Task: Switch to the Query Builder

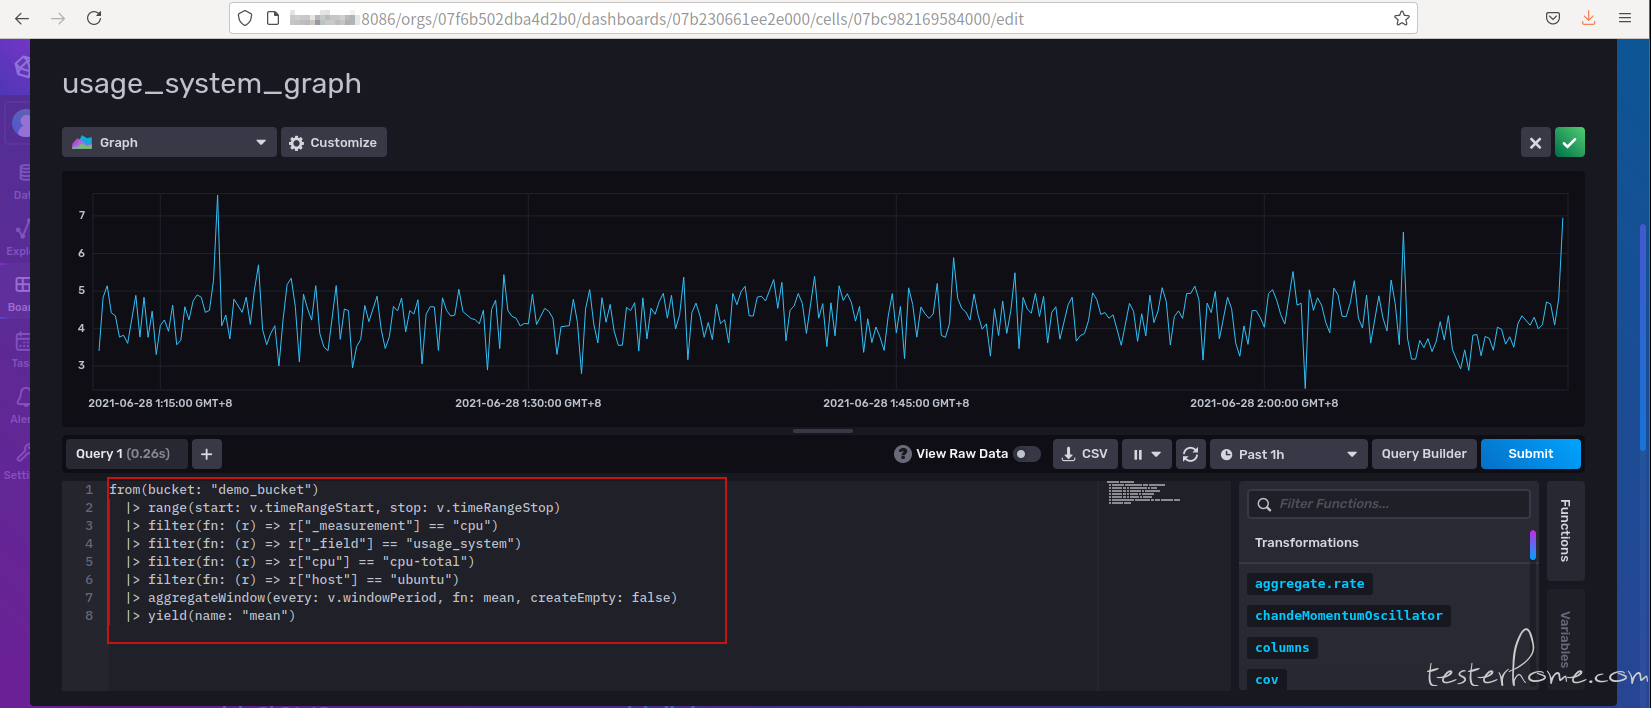Action: point(1424,454)
